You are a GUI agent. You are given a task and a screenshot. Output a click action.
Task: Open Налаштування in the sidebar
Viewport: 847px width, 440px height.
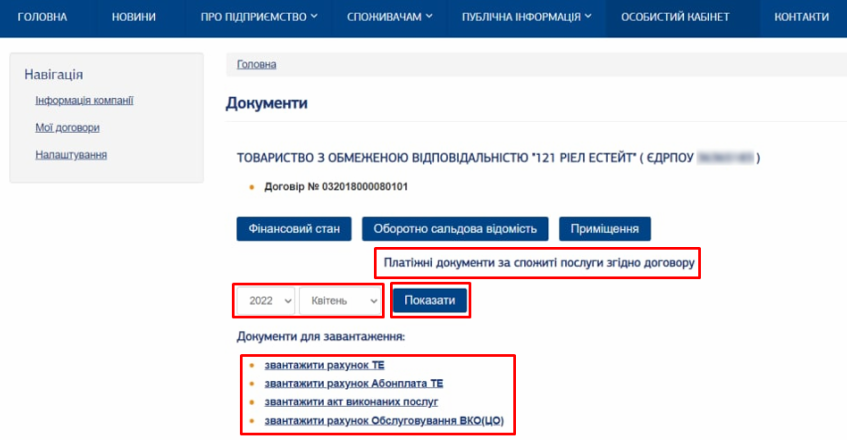point(71,155)
